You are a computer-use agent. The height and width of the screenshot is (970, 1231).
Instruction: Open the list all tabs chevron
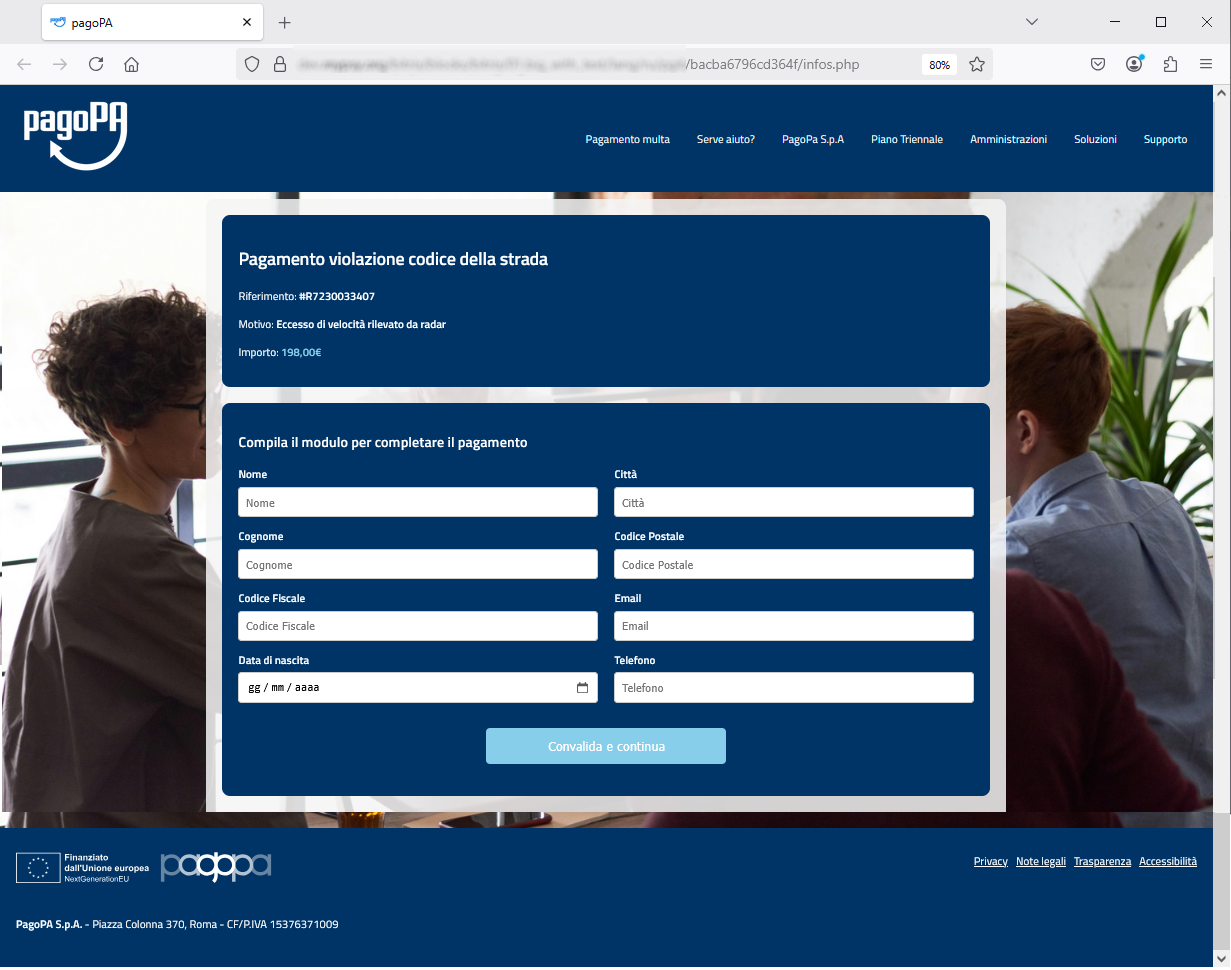(1032, 22)
